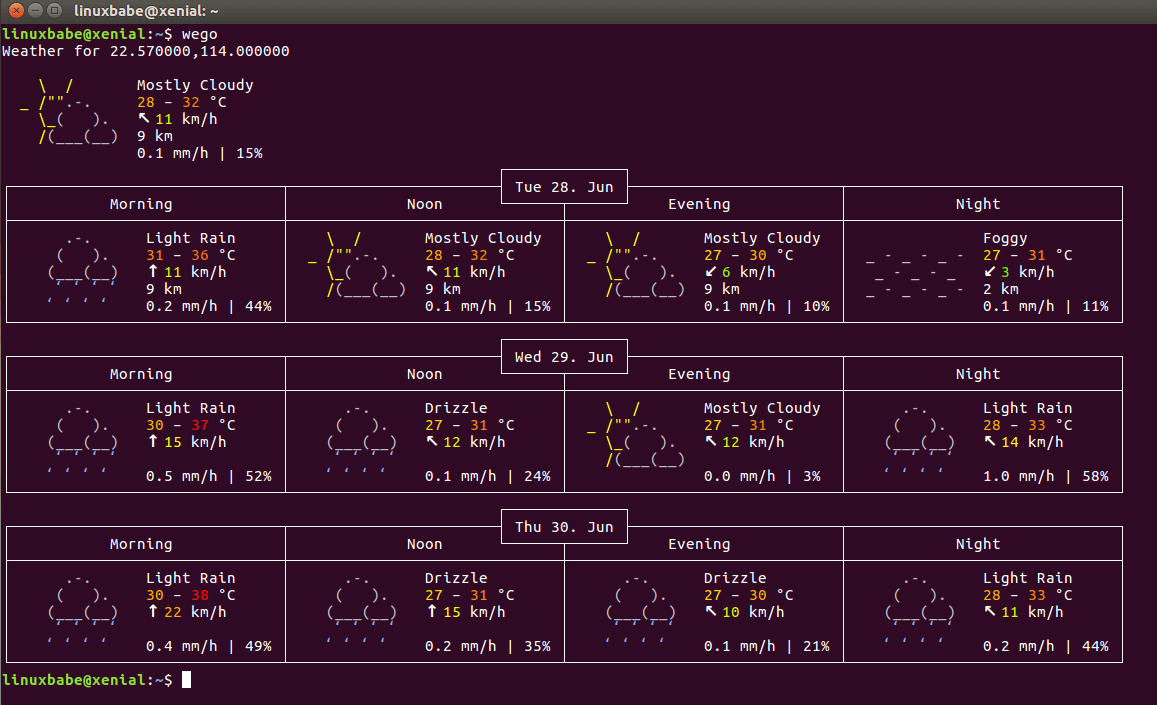Click the Morning column header under Tuesday
This screenshot has height=705, width=1157.
point(141,204)
